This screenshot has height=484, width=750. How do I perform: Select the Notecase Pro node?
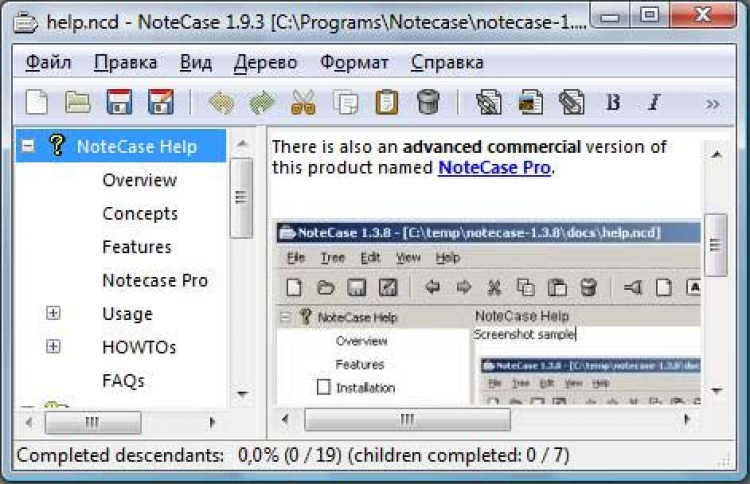click(x=155, y=280)
